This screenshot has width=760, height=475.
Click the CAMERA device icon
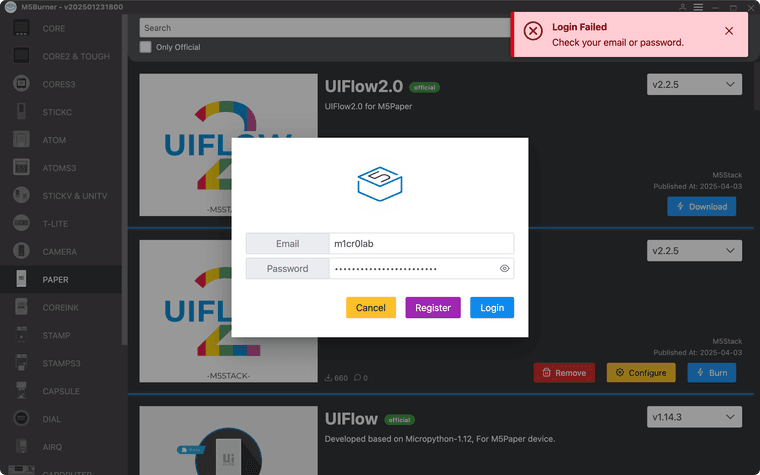21,252
